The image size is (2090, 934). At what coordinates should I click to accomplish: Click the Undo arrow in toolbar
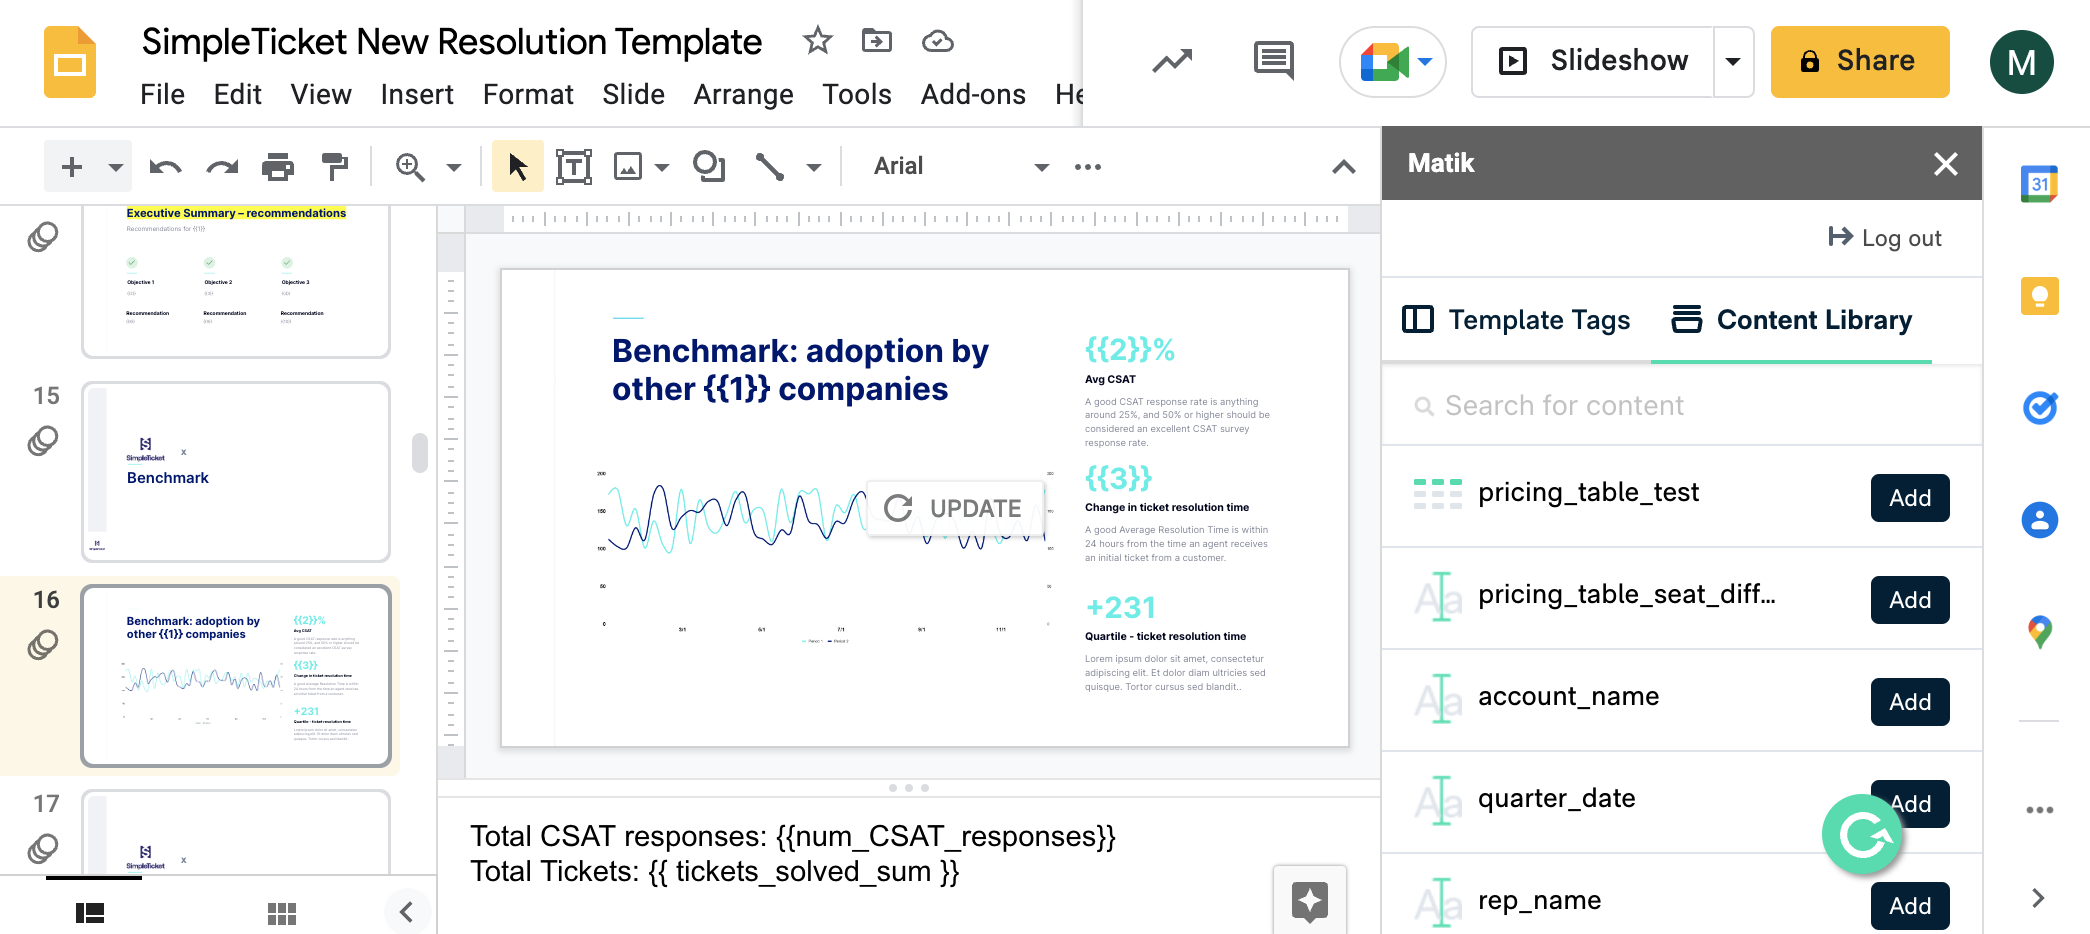click(x=165, y=167)
